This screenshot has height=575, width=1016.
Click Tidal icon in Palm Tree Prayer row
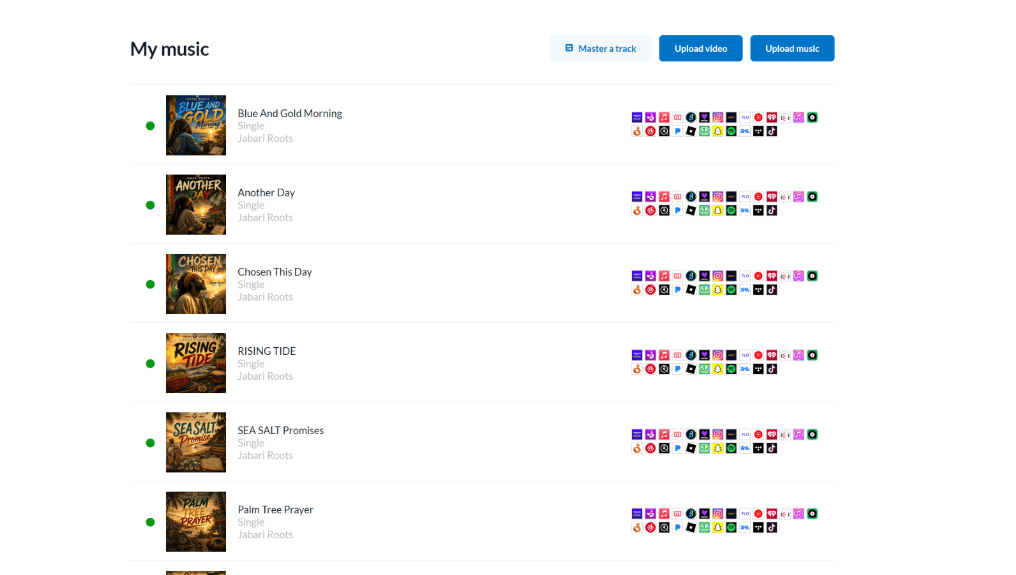[x=758, y=527]
